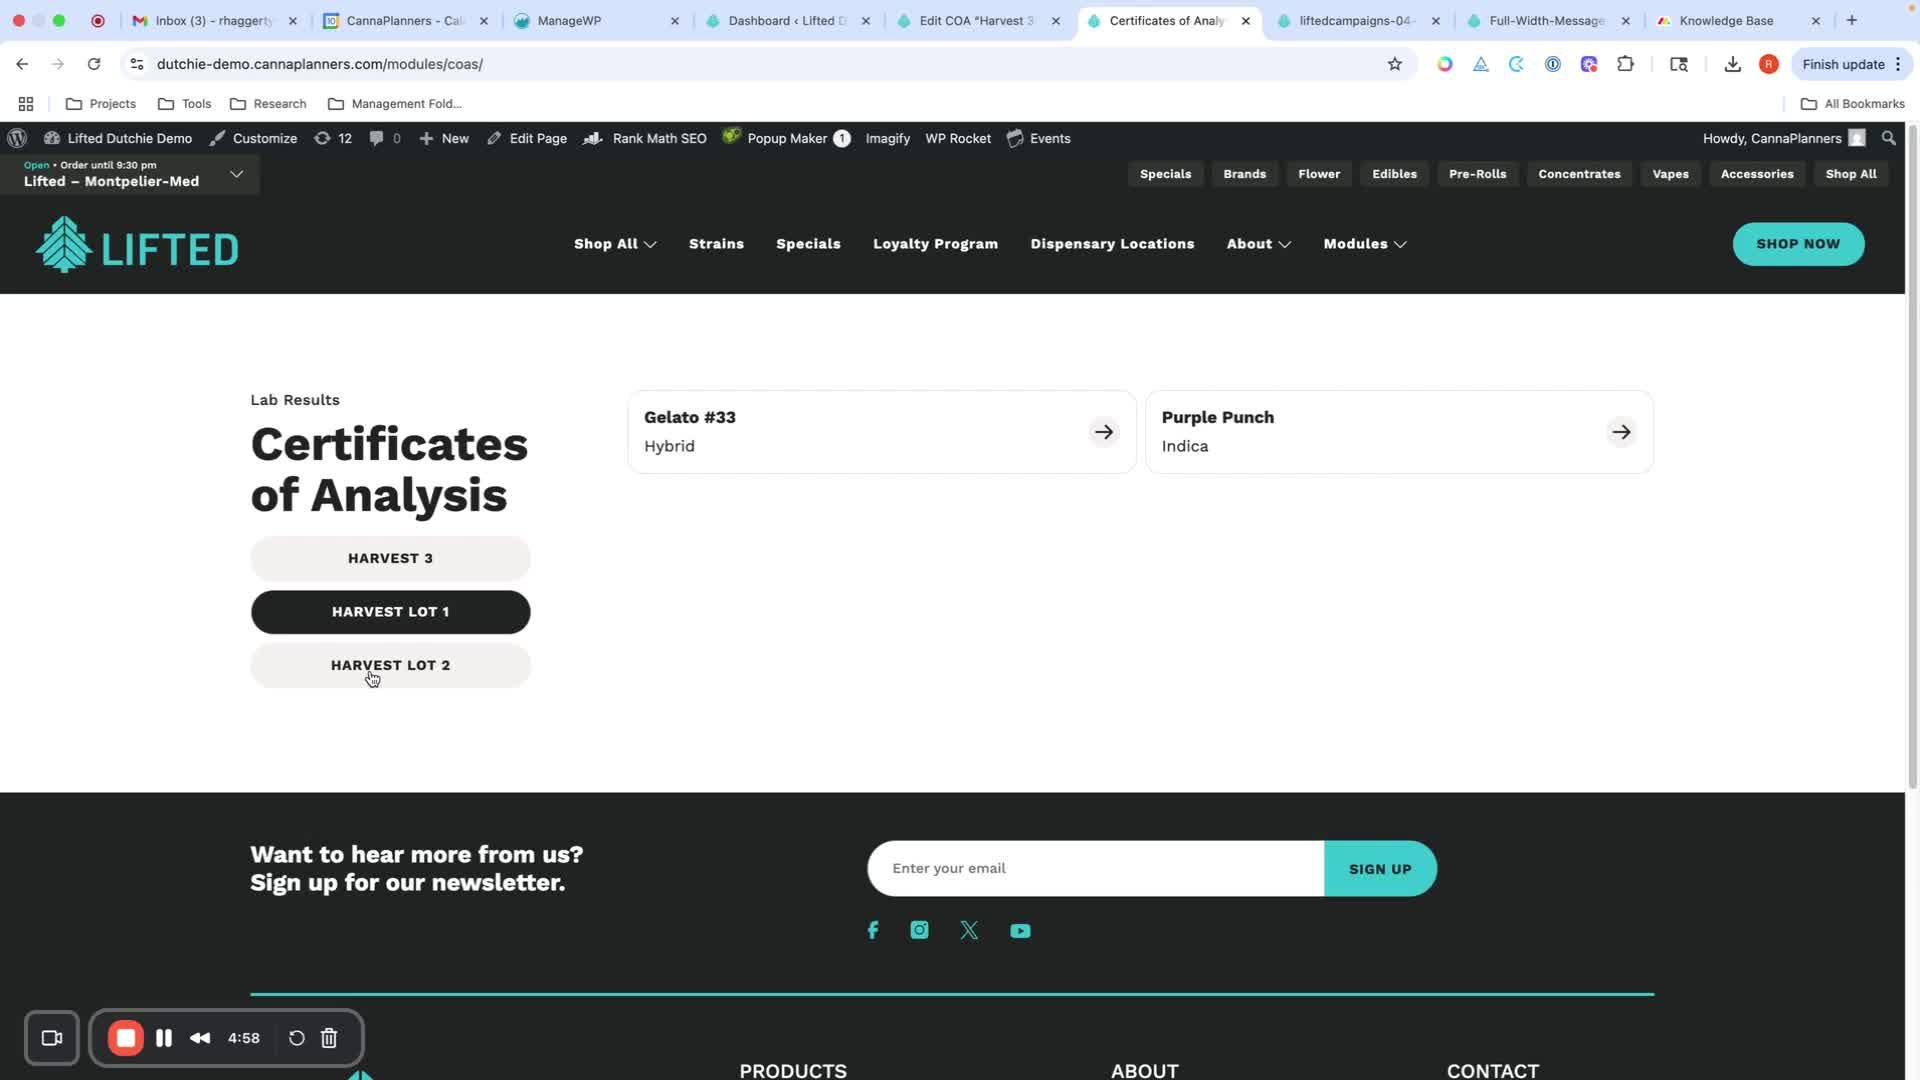1920x1080 pixels.
Task: Click the Enter your email field
Action: click(1095, 868)
